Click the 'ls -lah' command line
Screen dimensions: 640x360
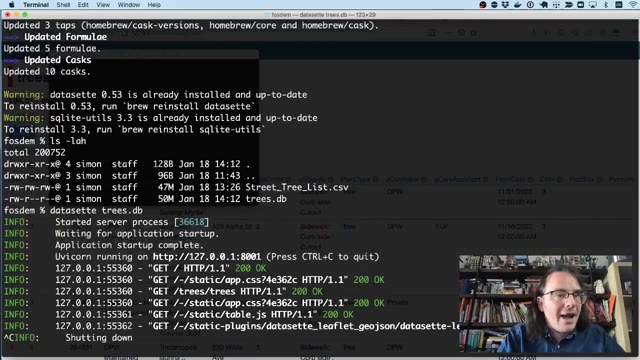(45, 141)
